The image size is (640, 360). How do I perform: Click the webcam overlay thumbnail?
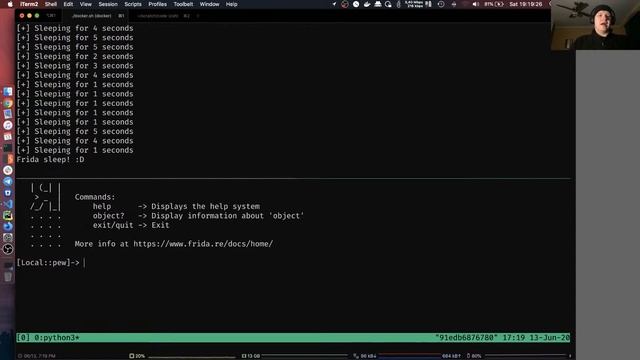tap(596, 25)
